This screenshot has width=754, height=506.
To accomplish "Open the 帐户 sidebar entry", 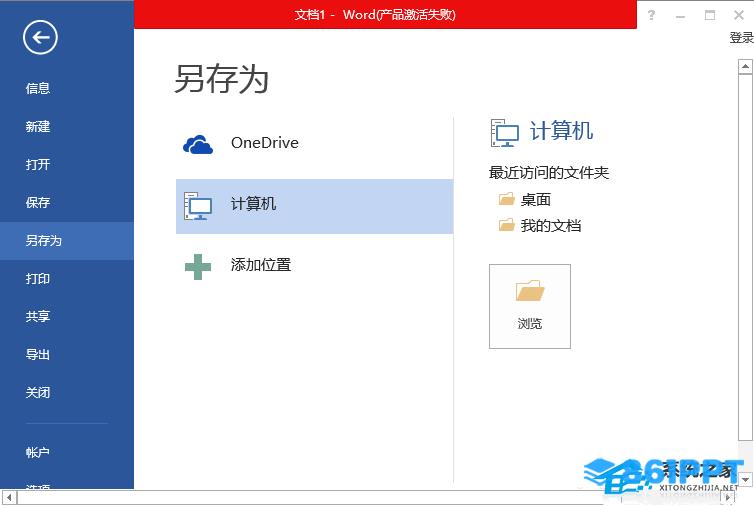I will [38, 452].
